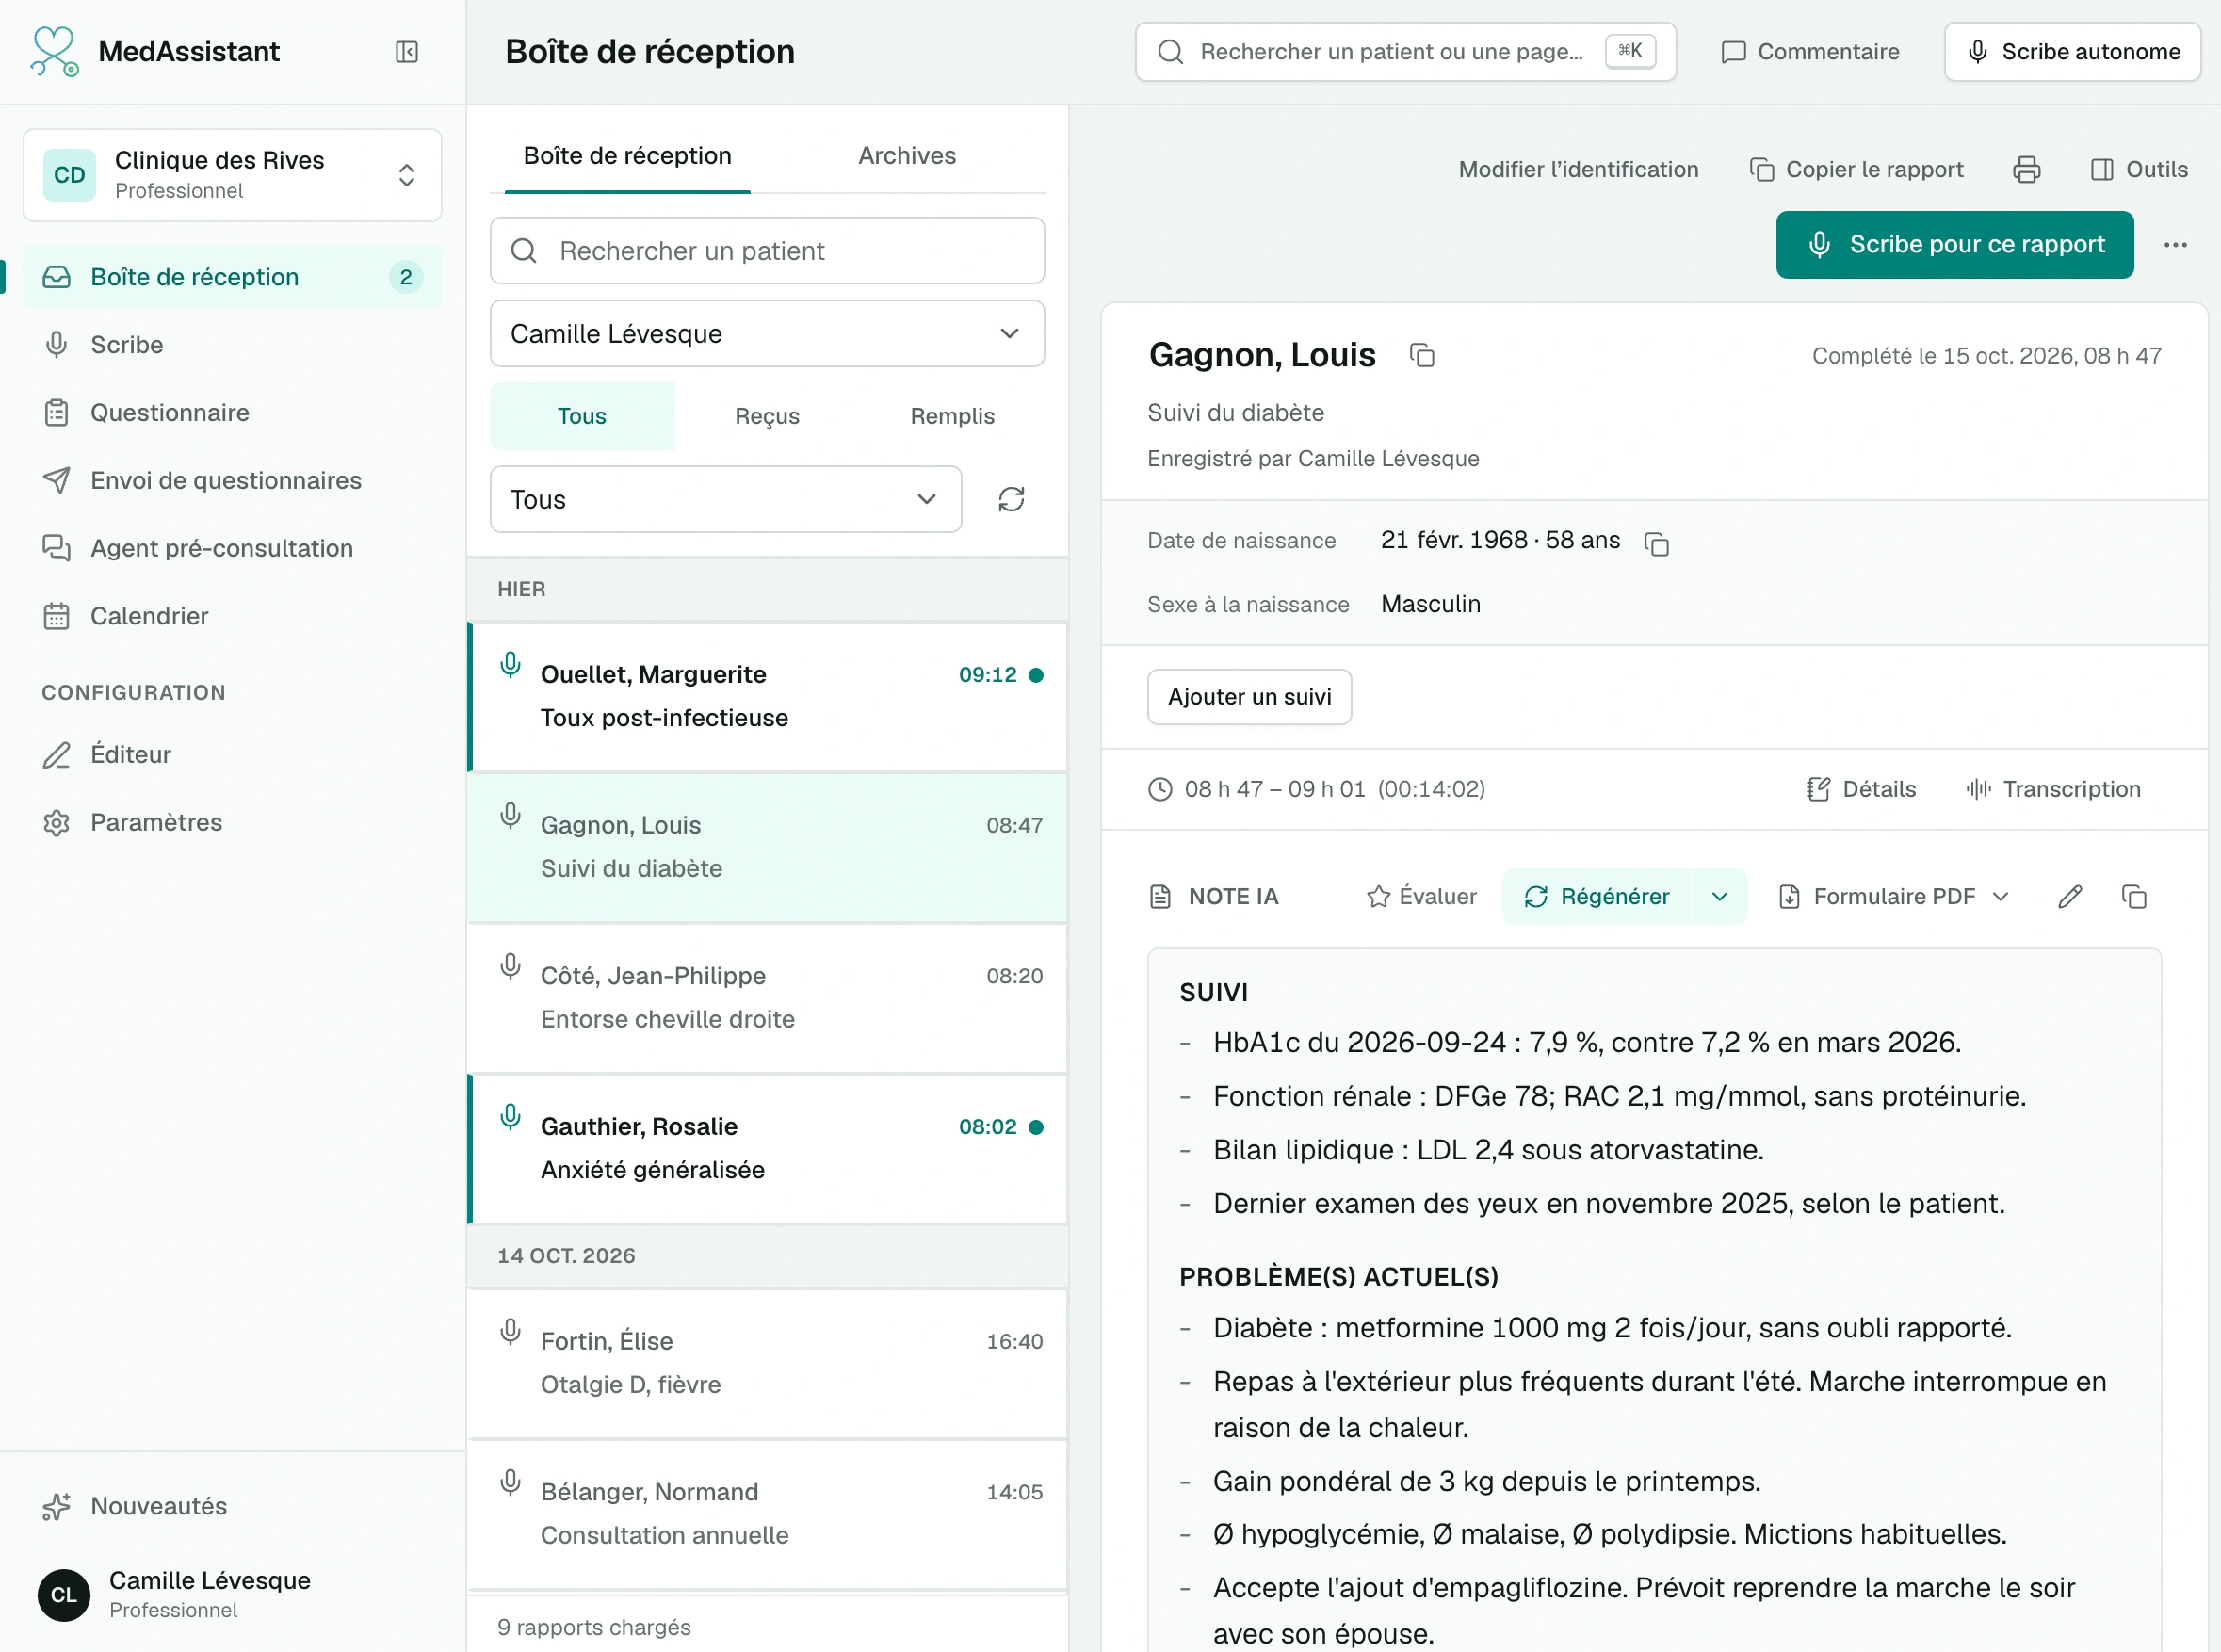The image size is (2221, 1652).
Task: Open report for Ouellet, Marguerite
Action: point(768,697)
